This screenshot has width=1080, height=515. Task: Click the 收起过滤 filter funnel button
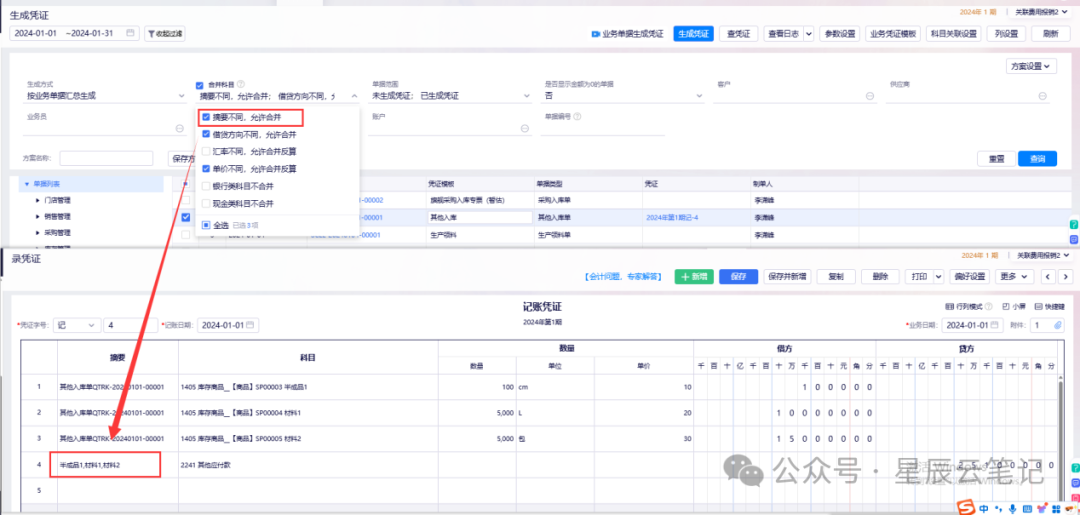point(165,33)
